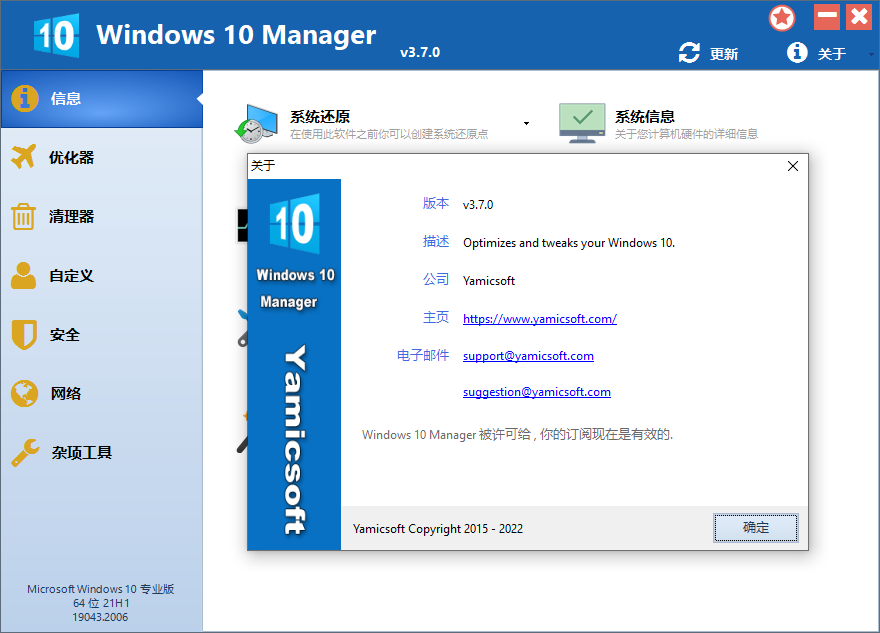880x633 pixels.
Task: Close the About (关于) dialog window
Action: tap(793, 166)
